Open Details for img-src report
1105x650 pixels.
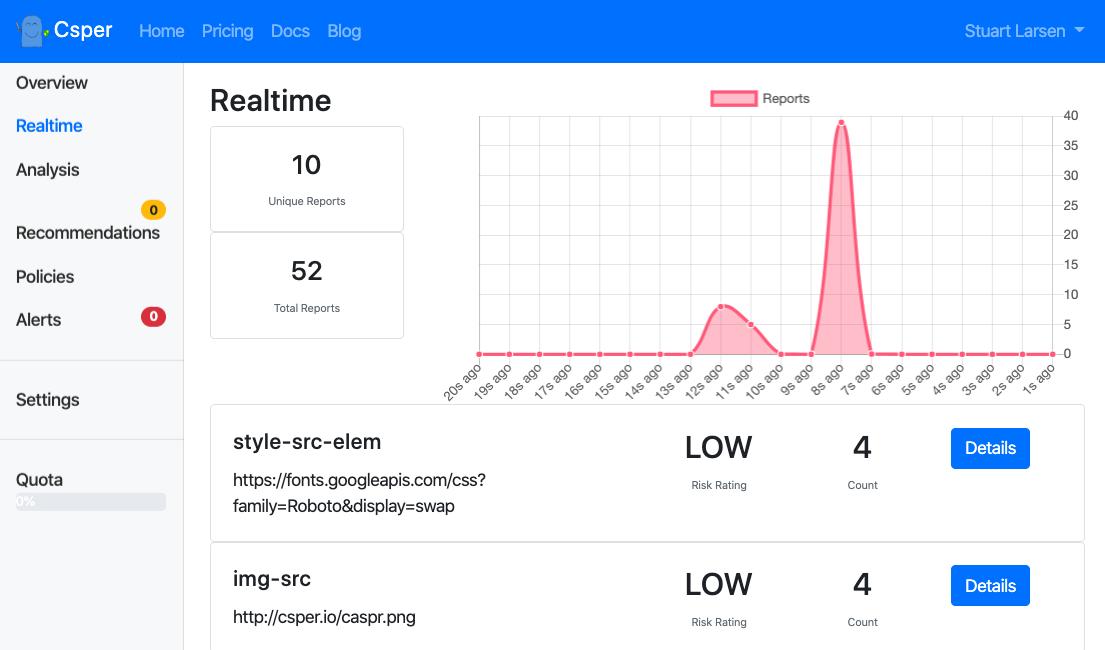pos(990,585)
